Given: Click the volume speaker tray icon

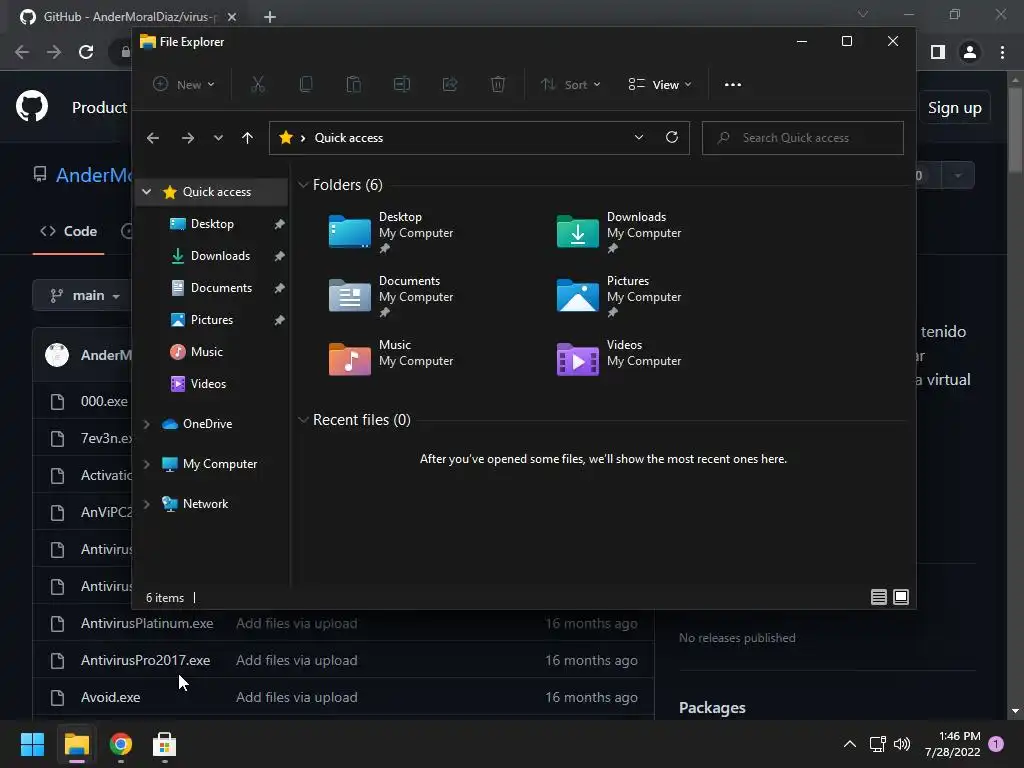Looking at the screenshot, I should click(x=902, y=744).
